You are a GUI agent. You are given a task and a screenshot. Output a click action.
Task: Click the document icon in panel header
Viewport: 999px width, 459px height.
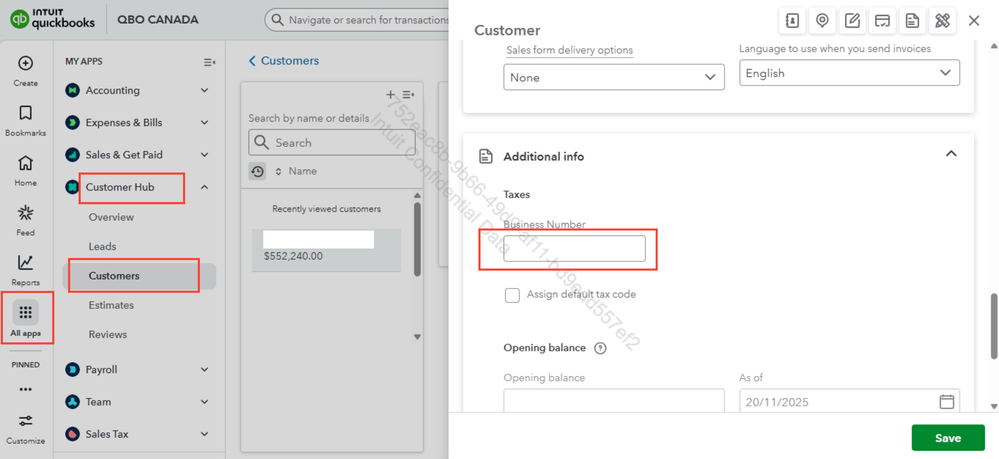912,20
